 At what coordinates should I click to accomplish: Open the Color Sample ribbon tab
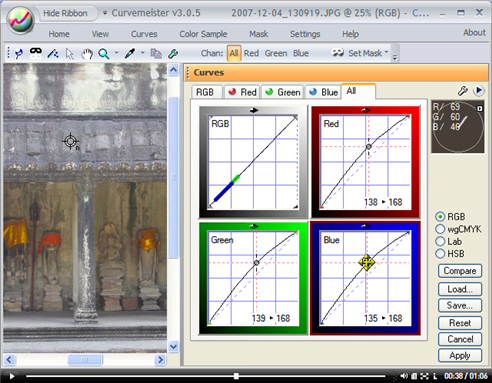pyautogui.click(x=203, y=34)
